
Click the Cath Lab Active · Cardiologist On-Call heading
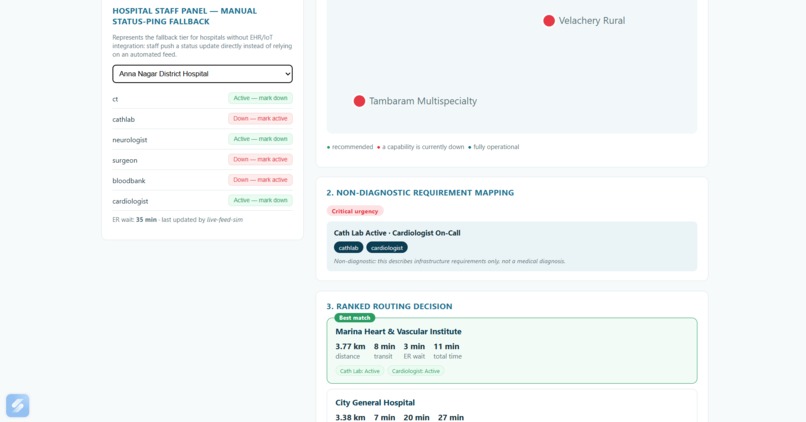(397, 233)
